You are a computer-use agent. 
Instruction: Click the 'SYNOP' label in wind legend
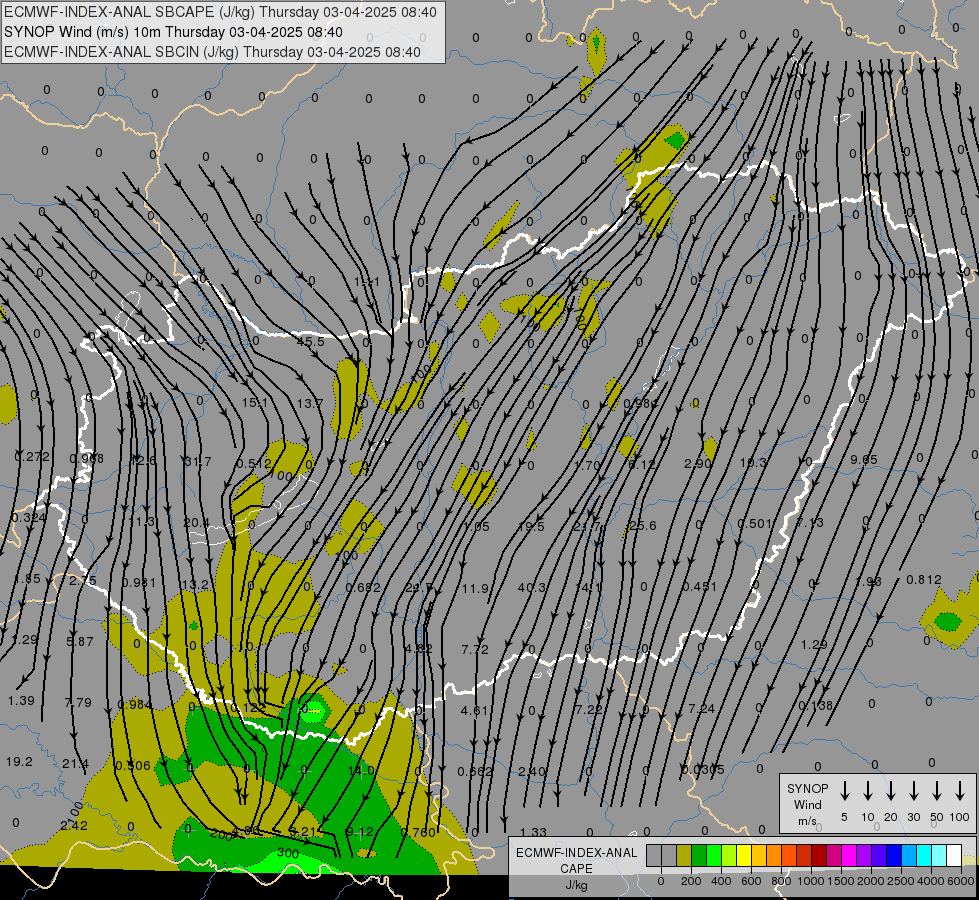tap(807, 788)
